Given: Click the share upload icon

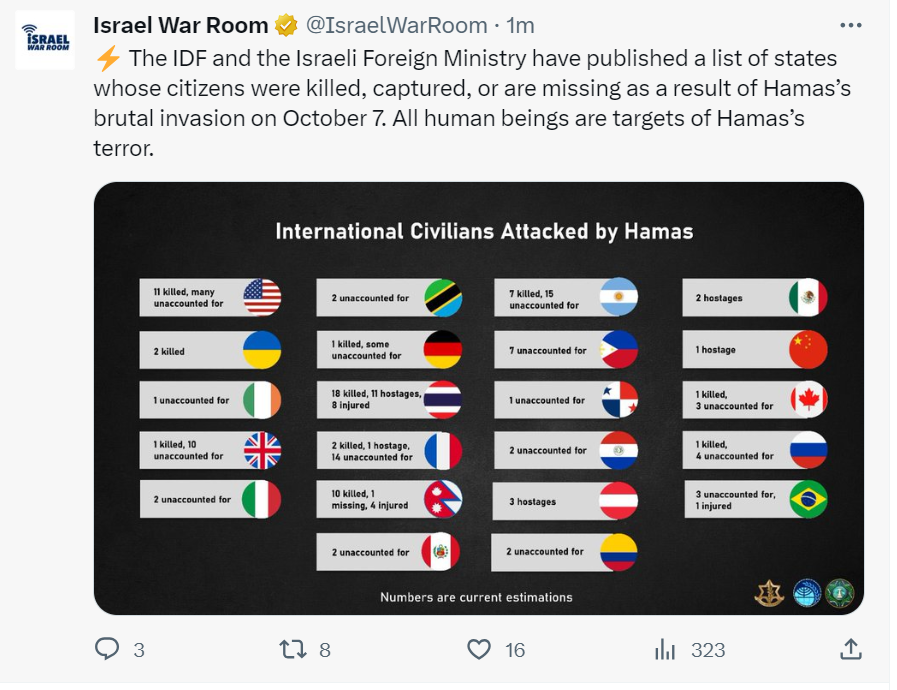Looking at the screenshot, I should 851,649.
